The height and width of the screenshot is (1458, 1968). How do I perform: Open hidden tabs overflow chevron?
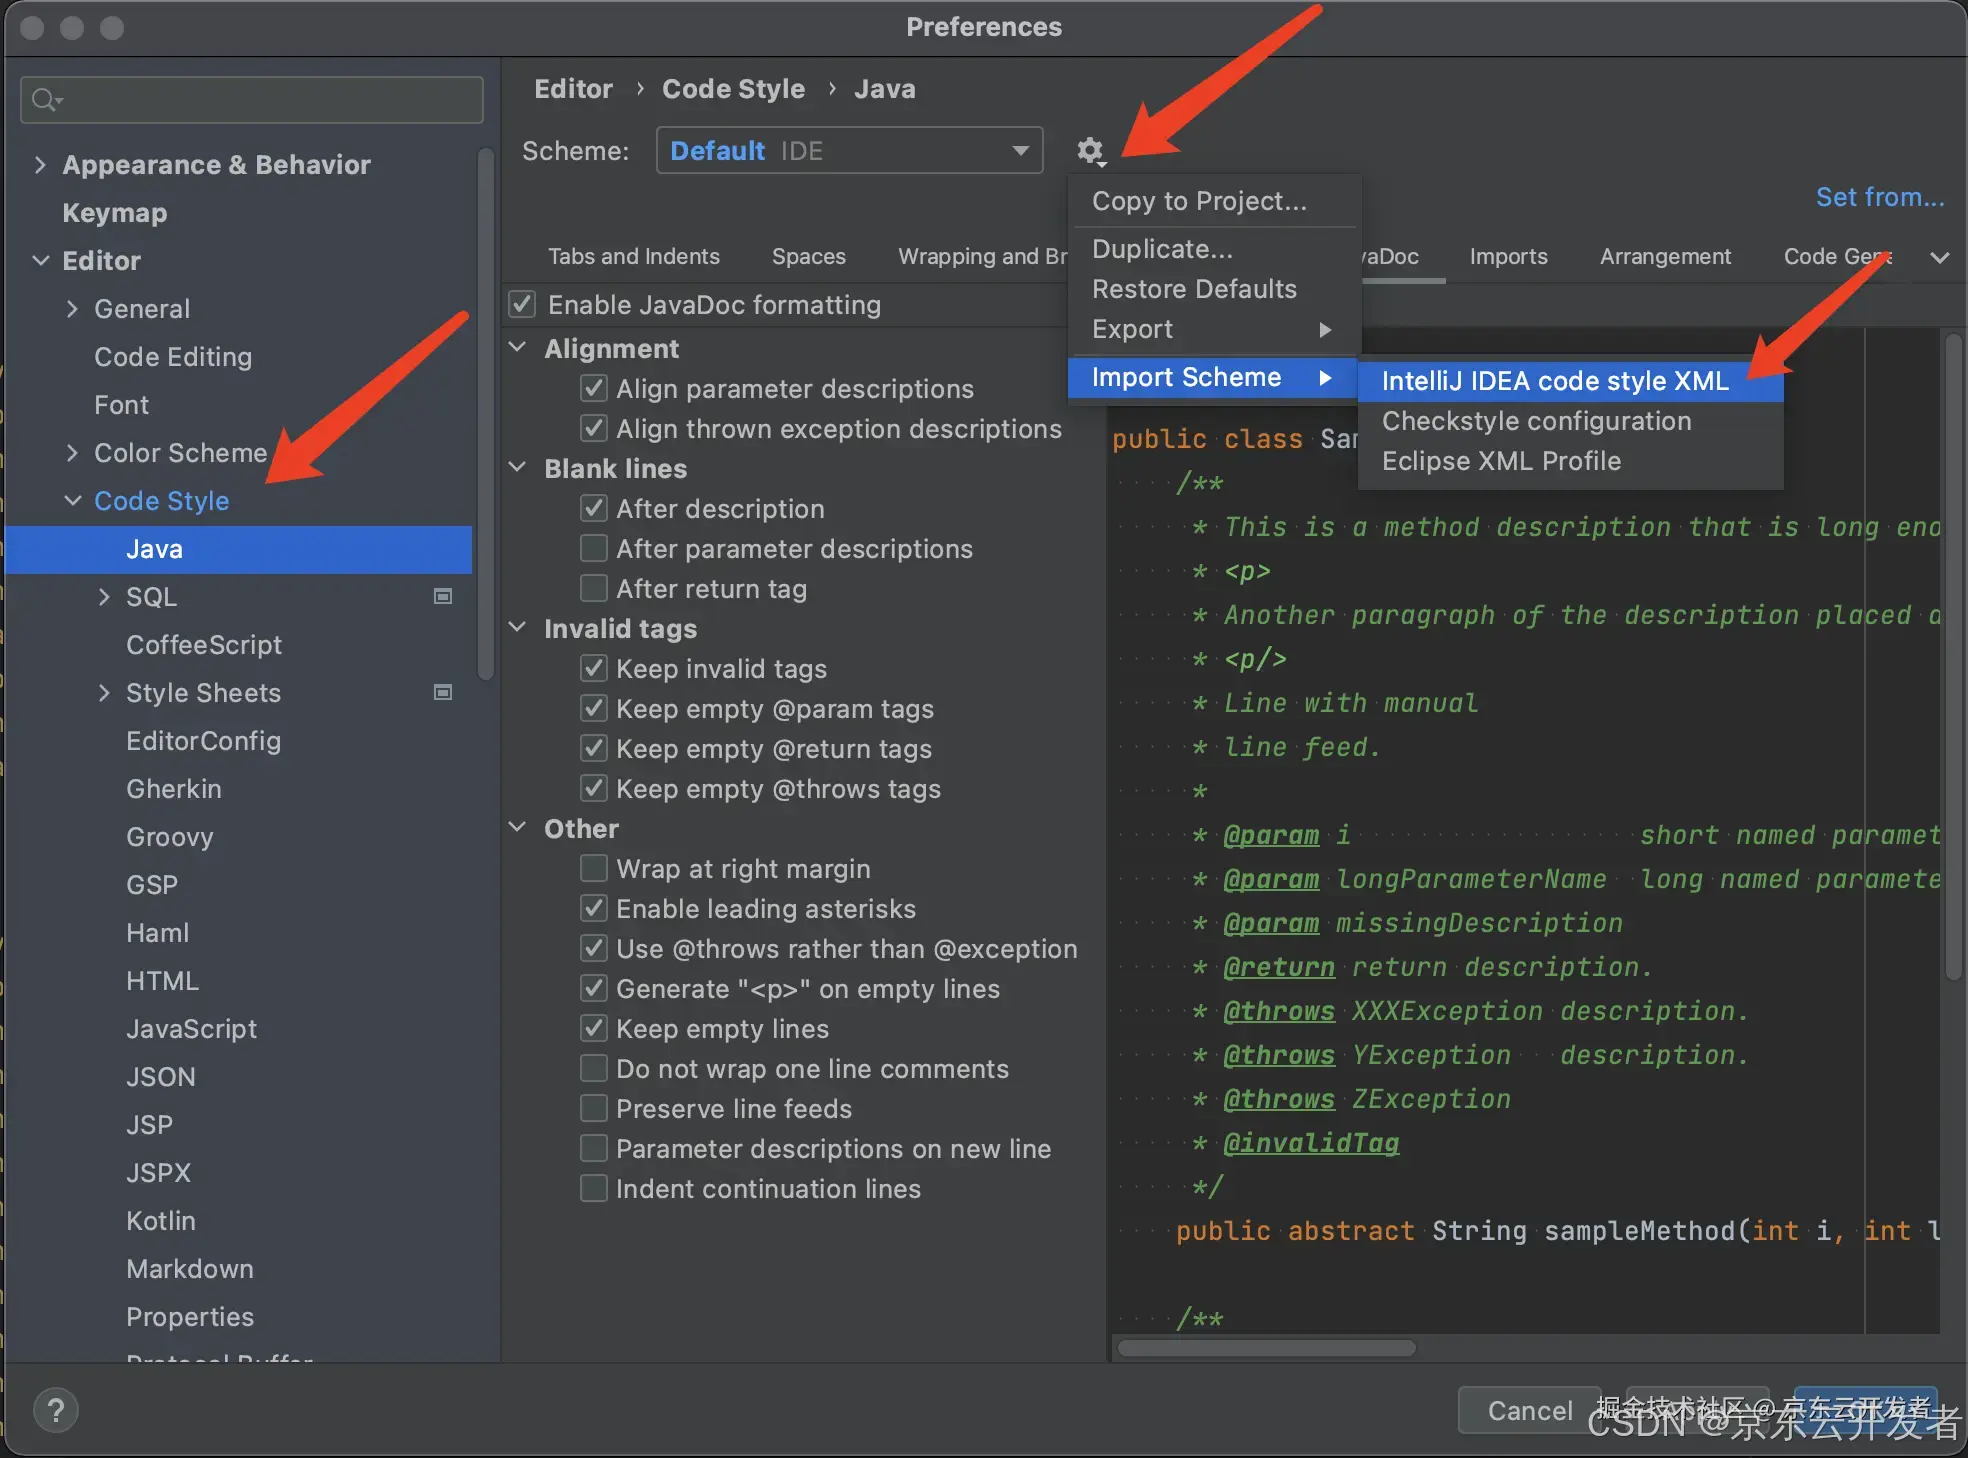point(1939,257)
